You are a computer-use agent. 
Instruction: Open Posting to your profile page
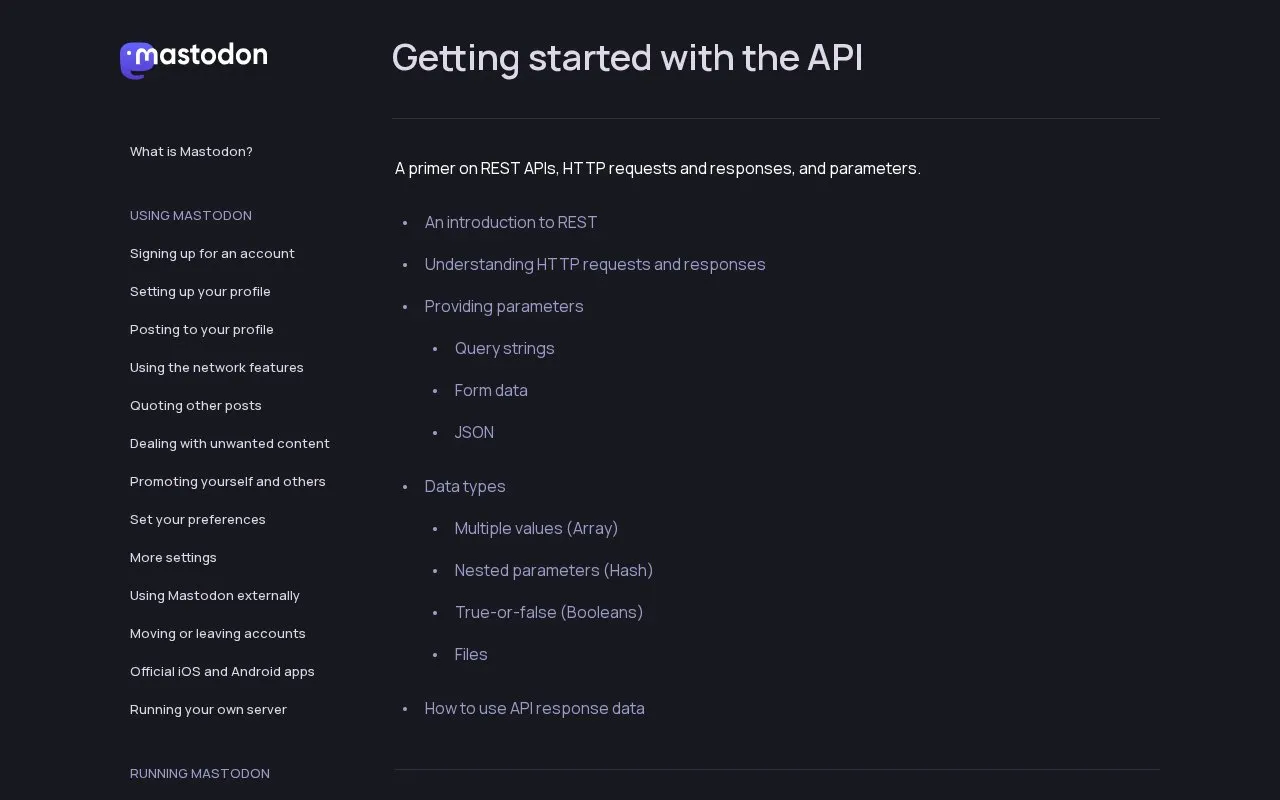202,330
